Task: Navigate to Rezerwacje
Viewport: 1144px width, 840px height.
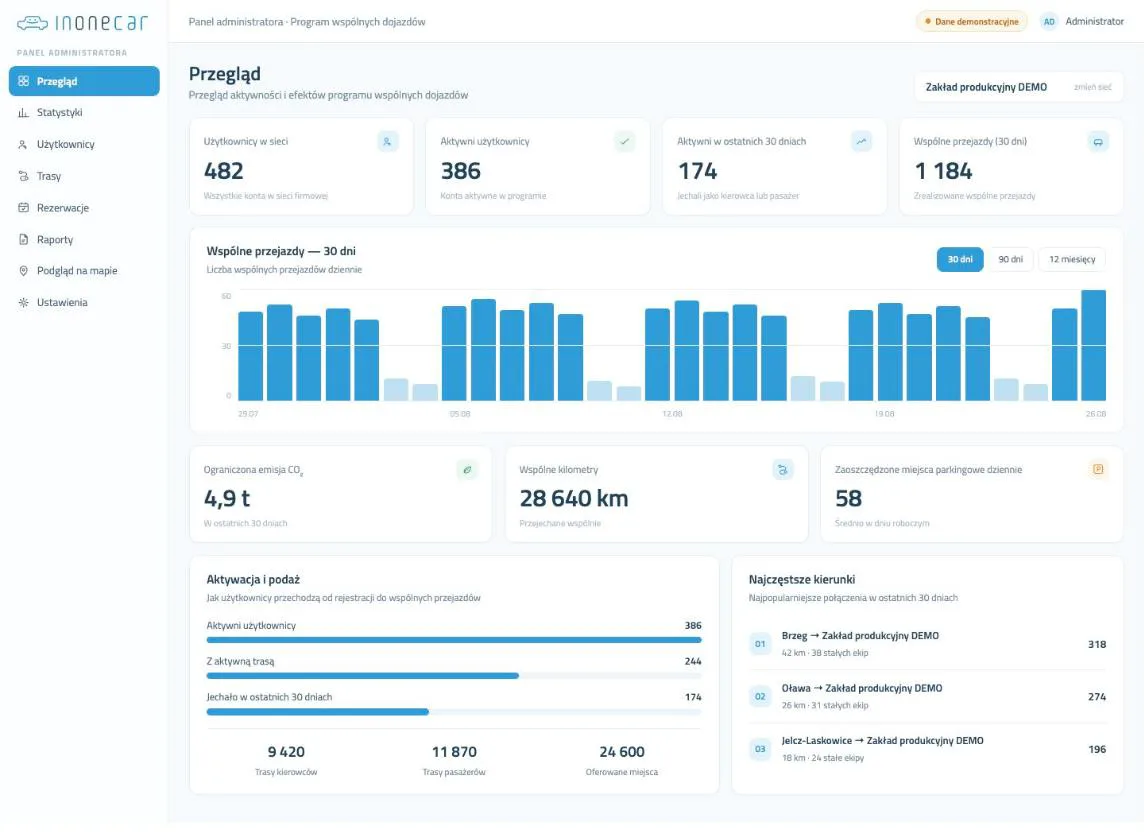Action: [x=84, y=208]
